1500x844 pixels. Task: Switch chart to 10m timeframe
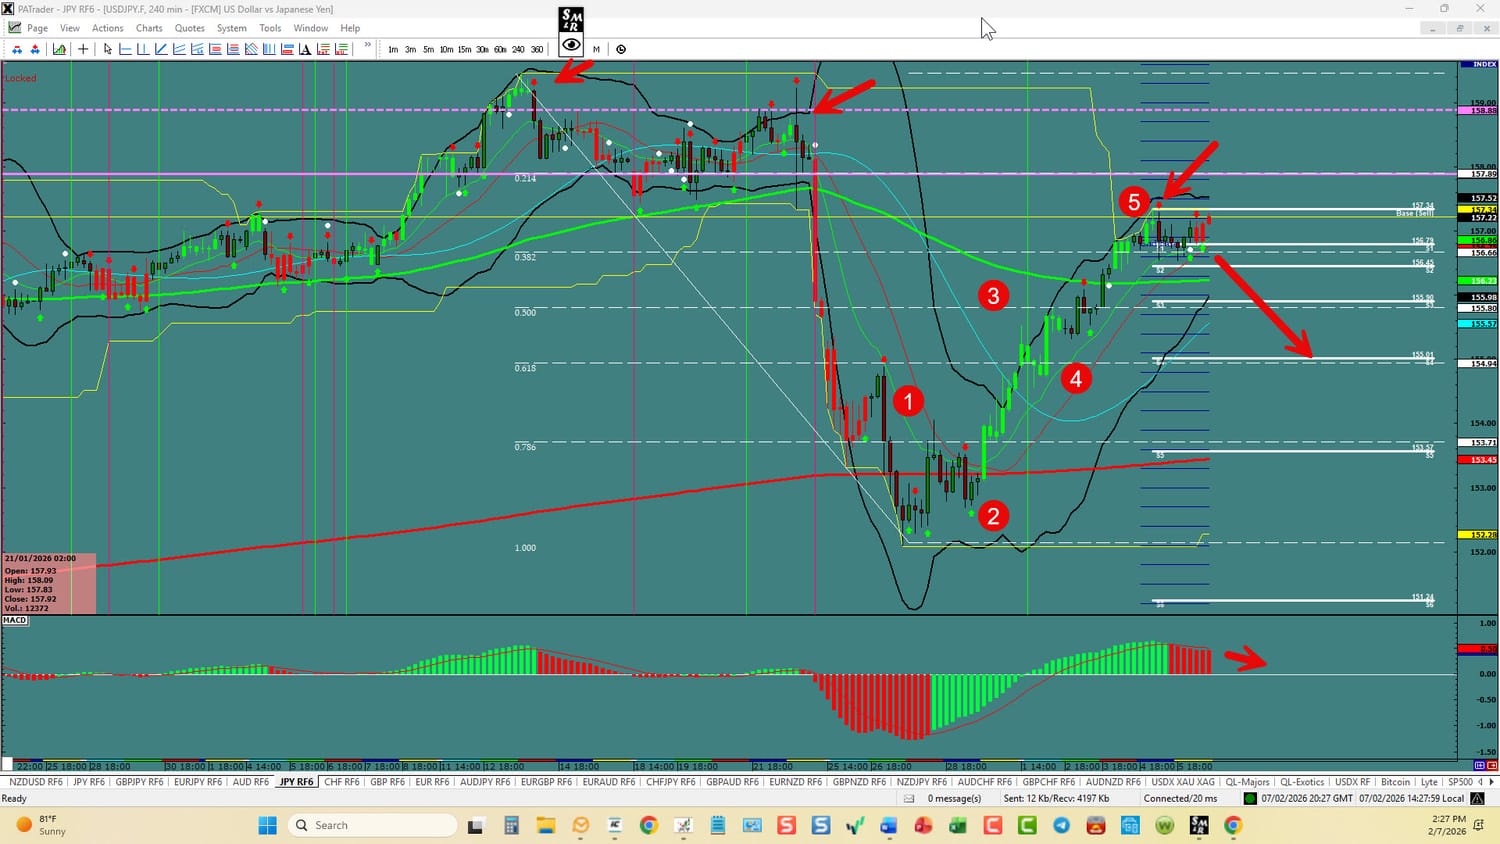[446, 49]
